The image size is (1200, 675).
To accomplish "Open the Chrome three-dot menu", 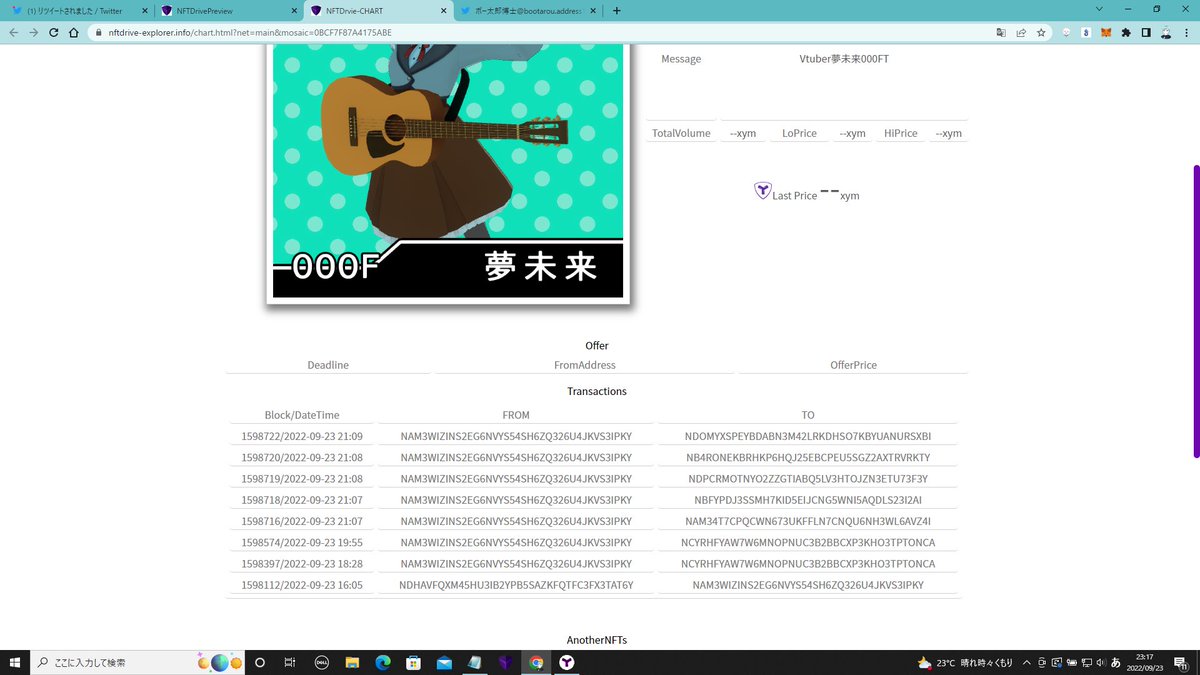I will click(x=1186, y=32).
